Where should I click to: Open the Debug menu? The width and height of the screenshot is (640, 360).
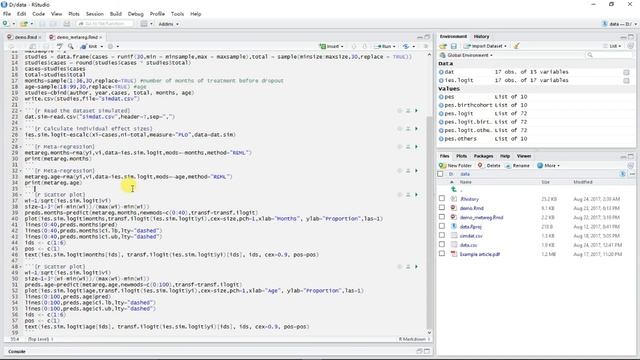[x=136, y=14]
